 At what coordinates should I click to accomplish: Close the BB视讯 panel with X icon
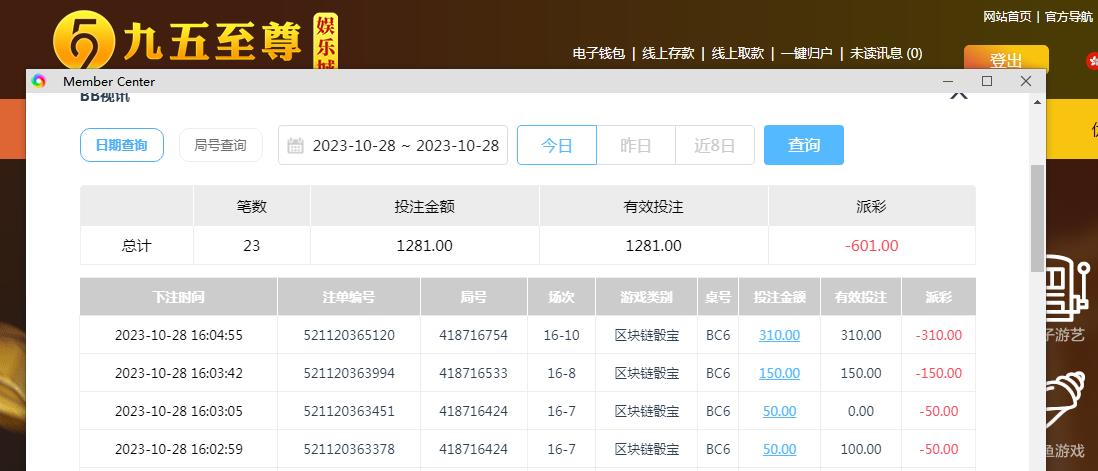tap(958, 95)
